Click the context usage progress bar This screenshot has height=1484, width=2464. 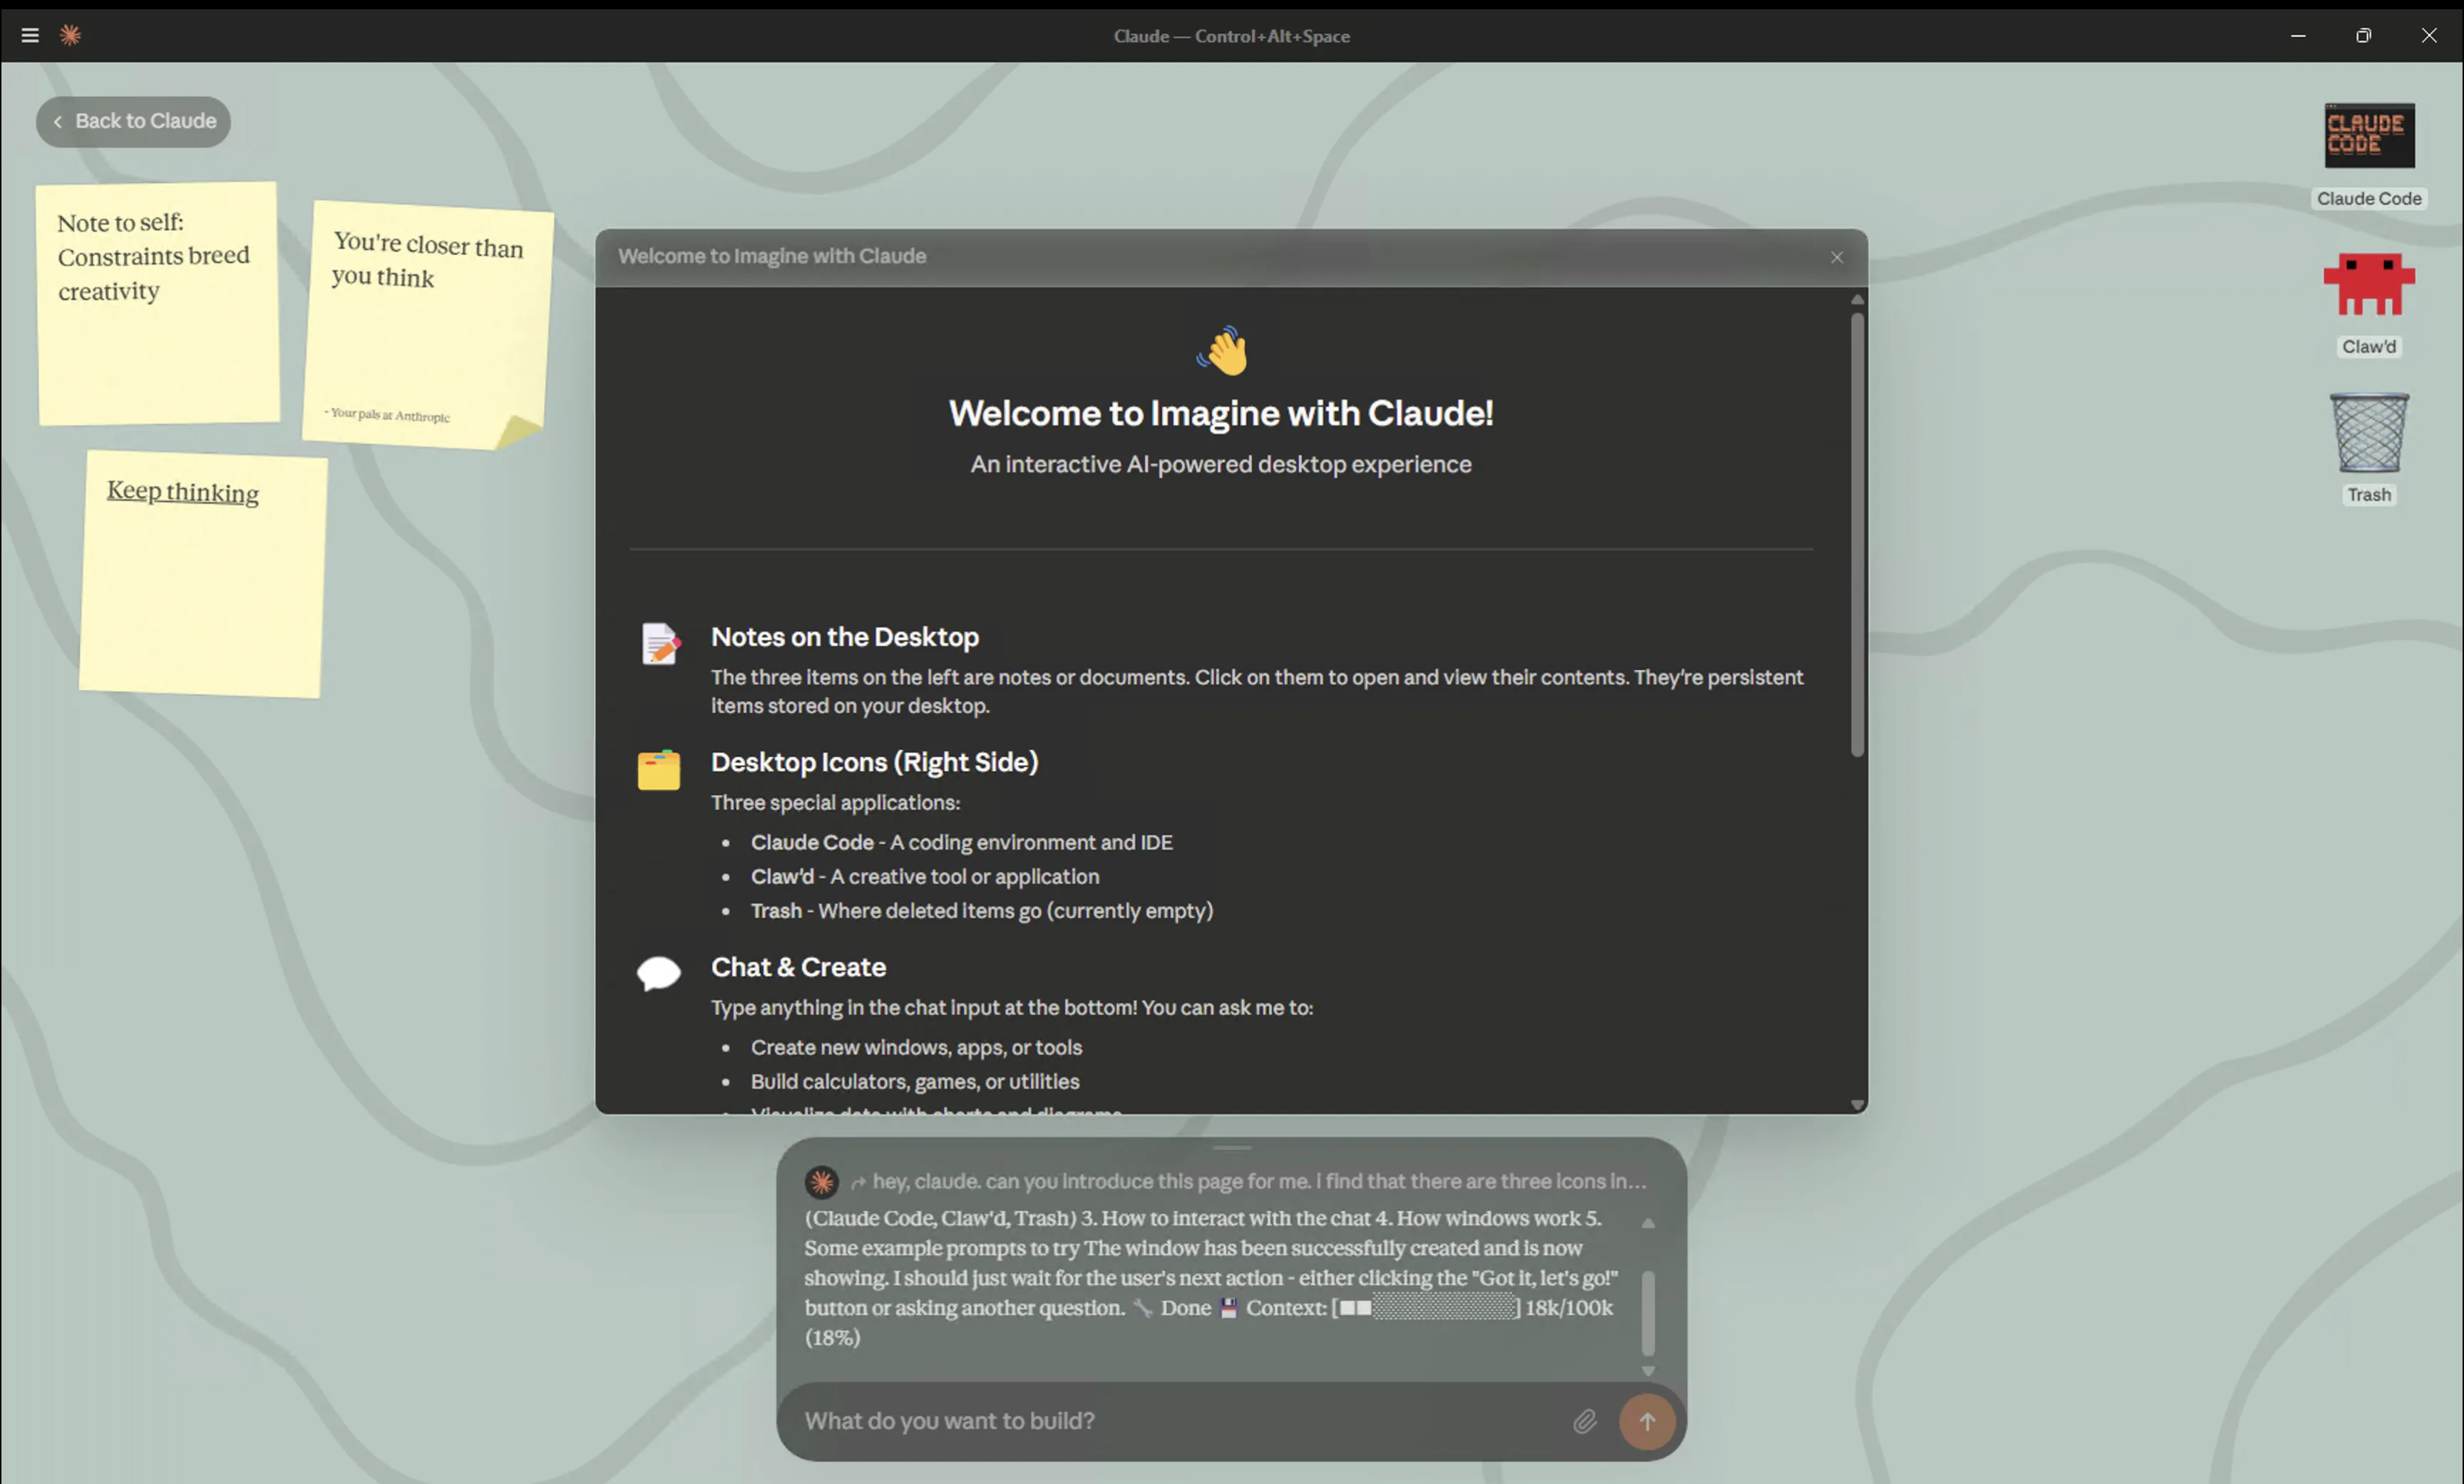pyautogui.click(x=1427, y=1308)
